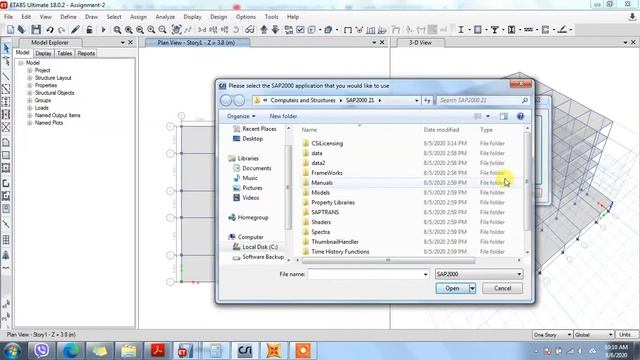Click the Name column header

point(309,130)
